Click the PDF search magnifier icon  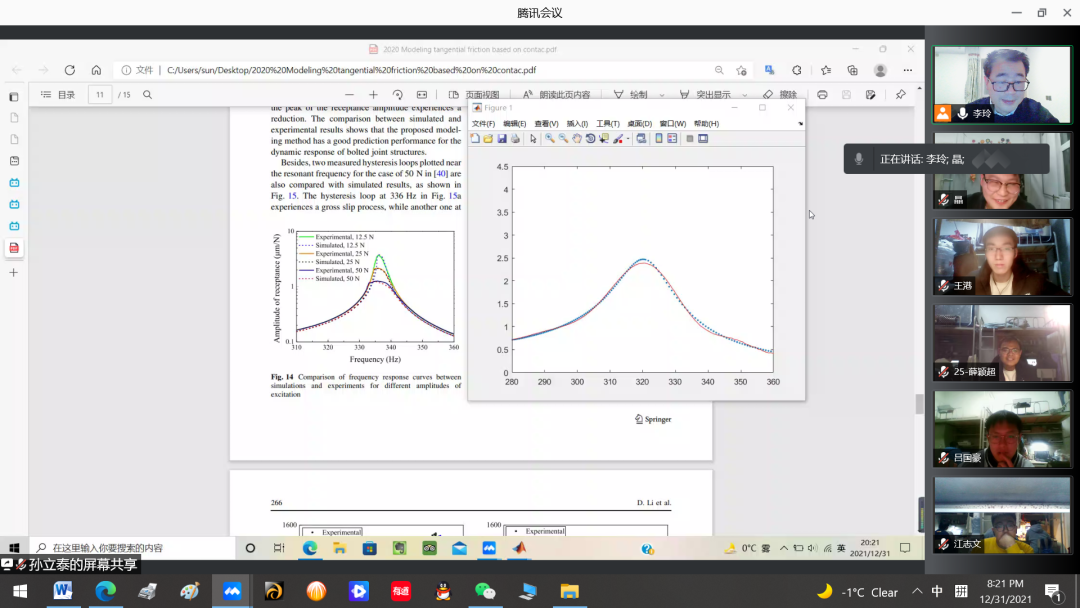tap(147, 95)
